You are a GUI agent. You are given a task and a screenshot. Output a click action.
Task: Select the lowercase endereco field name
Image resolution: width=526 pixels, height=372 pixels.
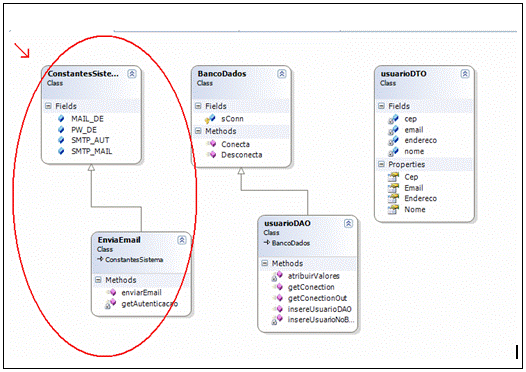(421, 141)
